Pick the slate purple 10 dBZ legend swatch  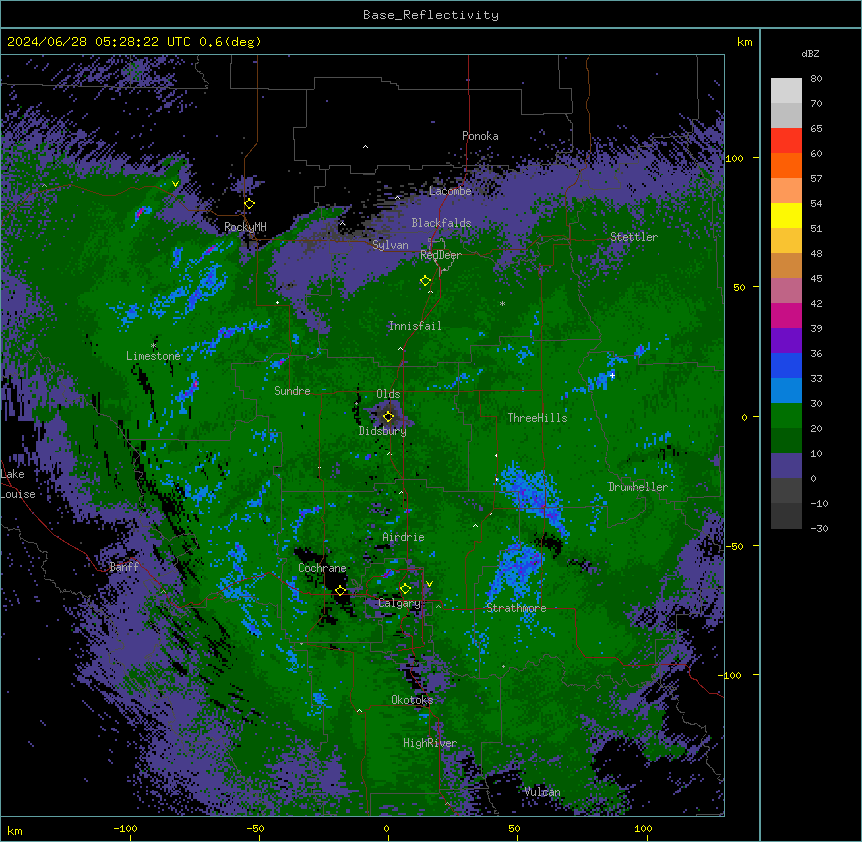click(786, 466)
